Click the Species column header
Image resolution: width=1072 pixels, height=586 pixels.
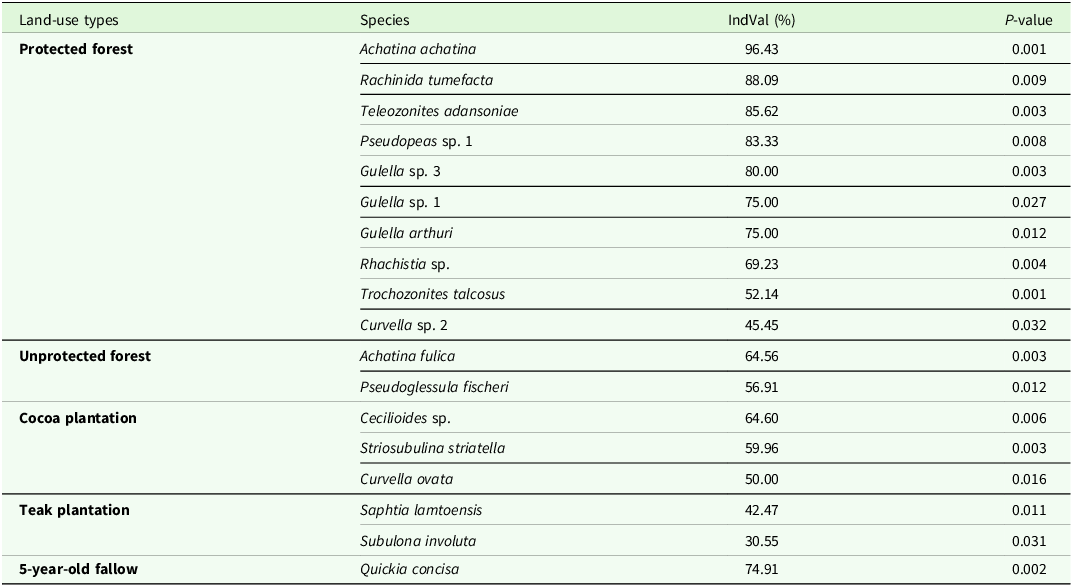tap(384, 20)
